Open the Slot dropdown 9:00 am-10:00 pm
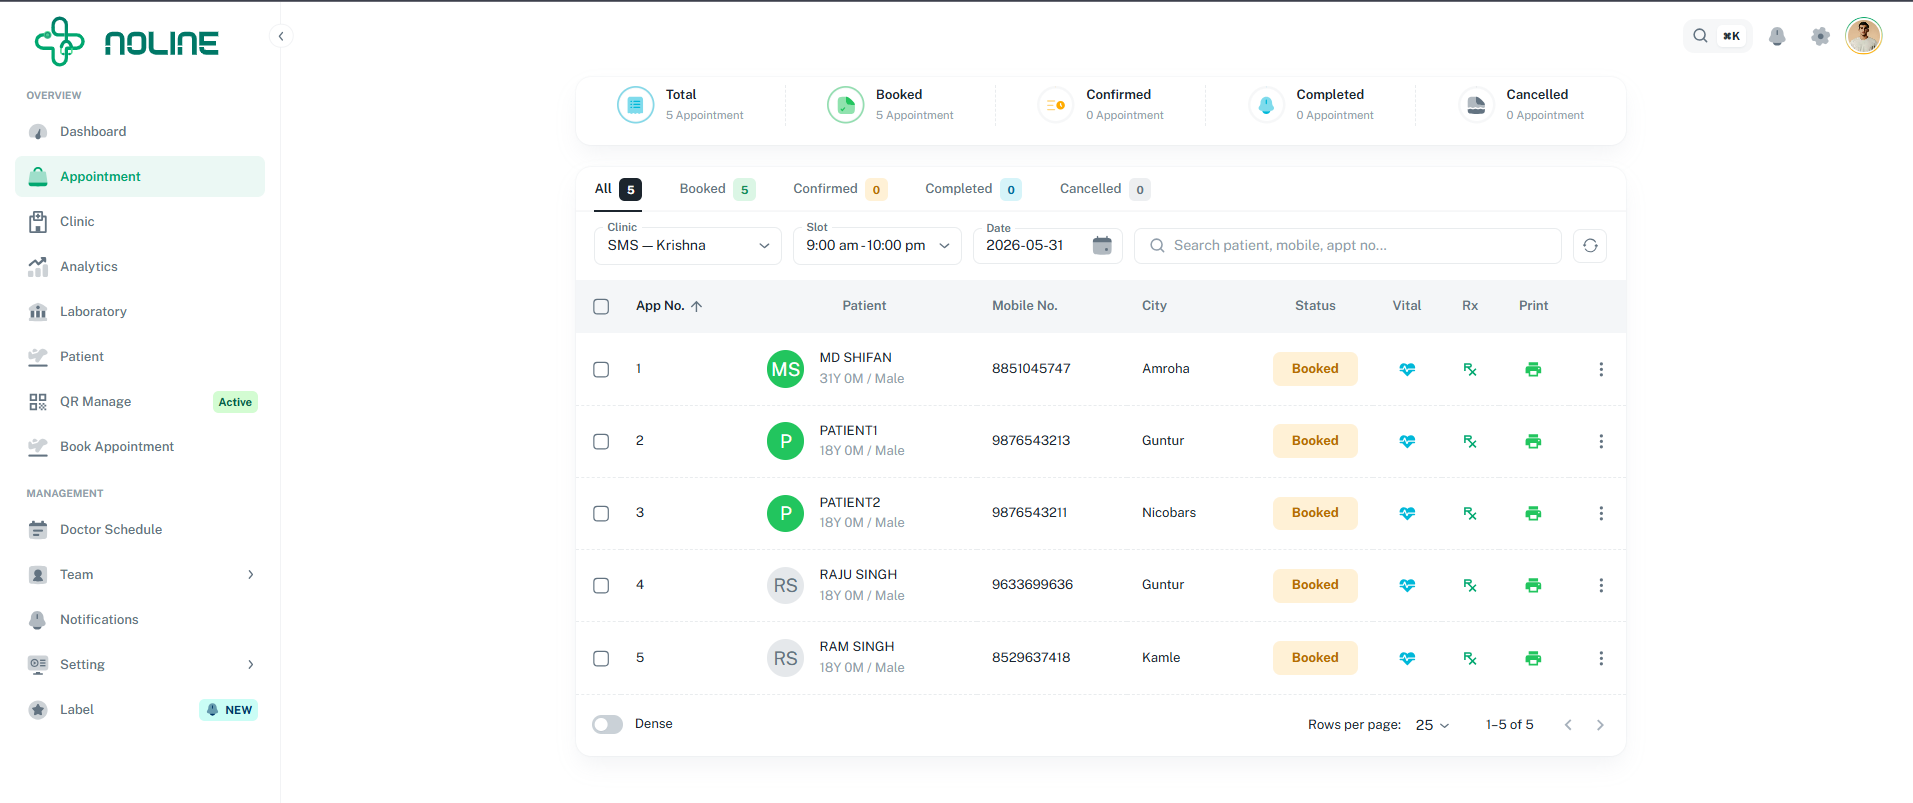 tap(877, 246)
